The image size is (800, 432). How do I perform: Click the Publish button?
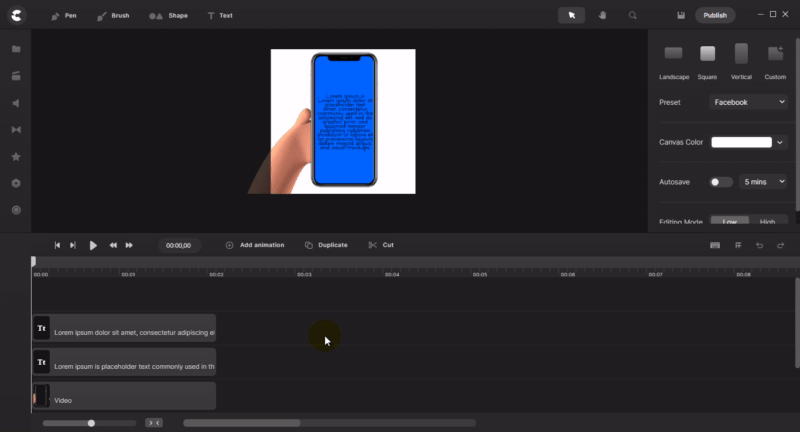715,15
